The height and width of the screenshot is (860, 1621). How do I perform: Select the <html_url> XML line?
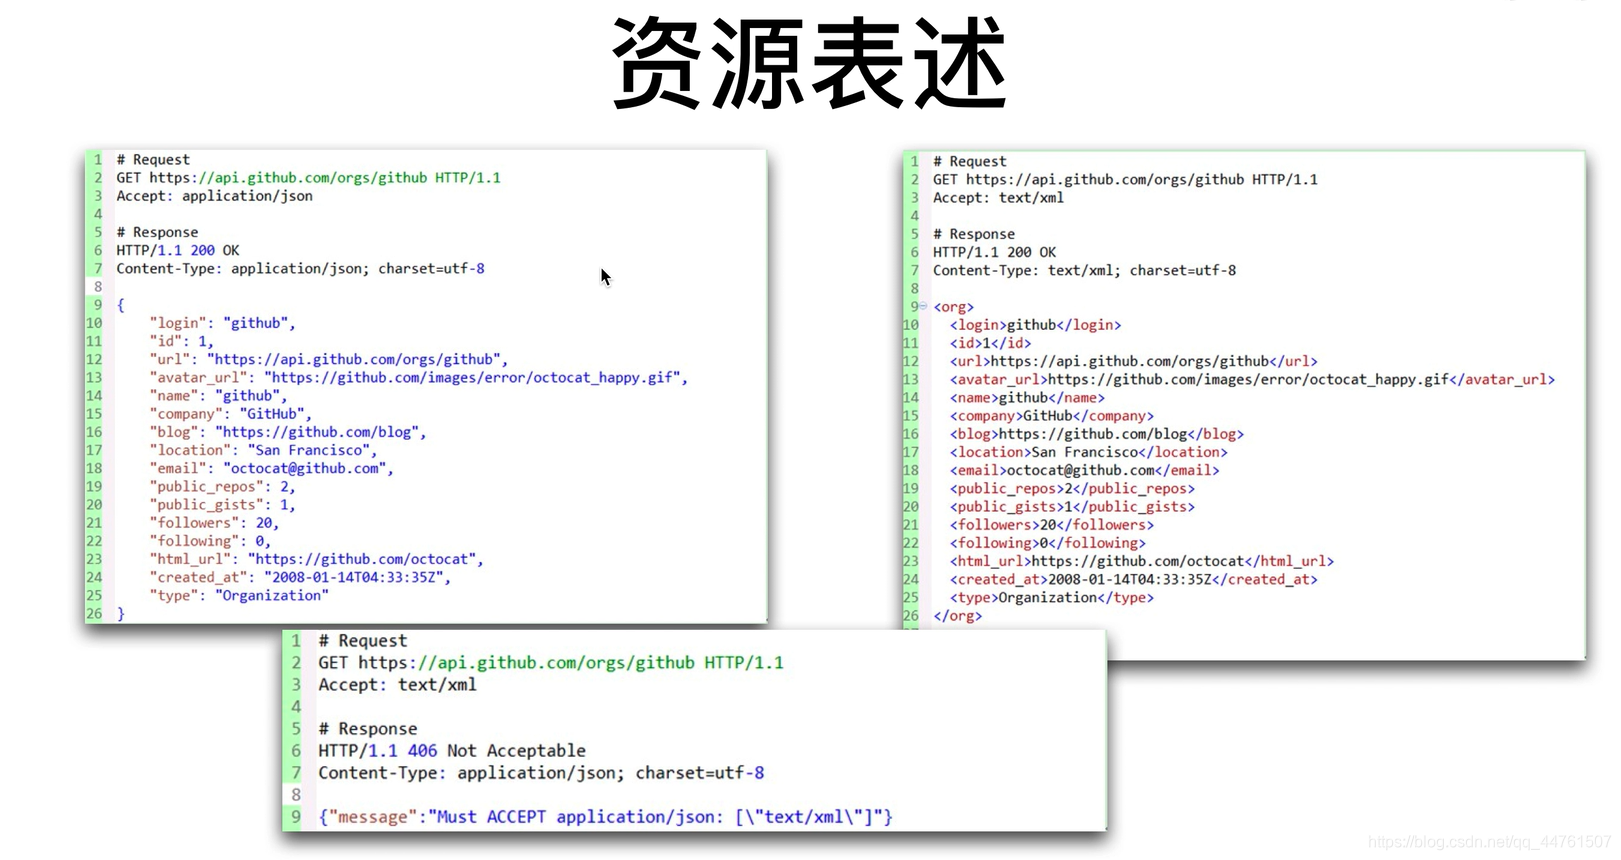click(1142, 561)
